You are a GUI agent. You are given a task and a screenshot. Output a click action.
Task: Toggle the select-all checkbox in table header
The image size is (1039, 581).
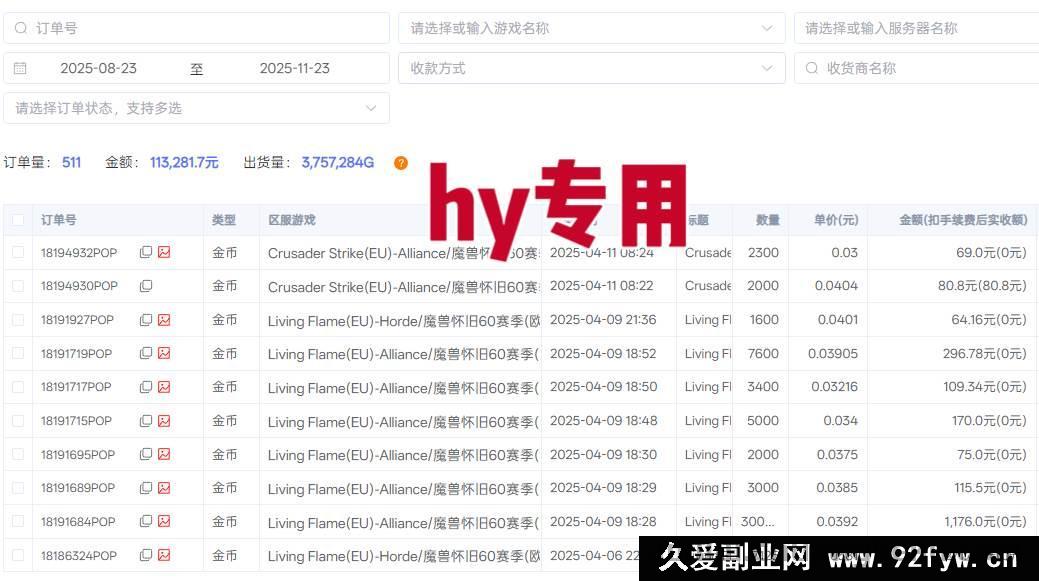tap(18, 220)
